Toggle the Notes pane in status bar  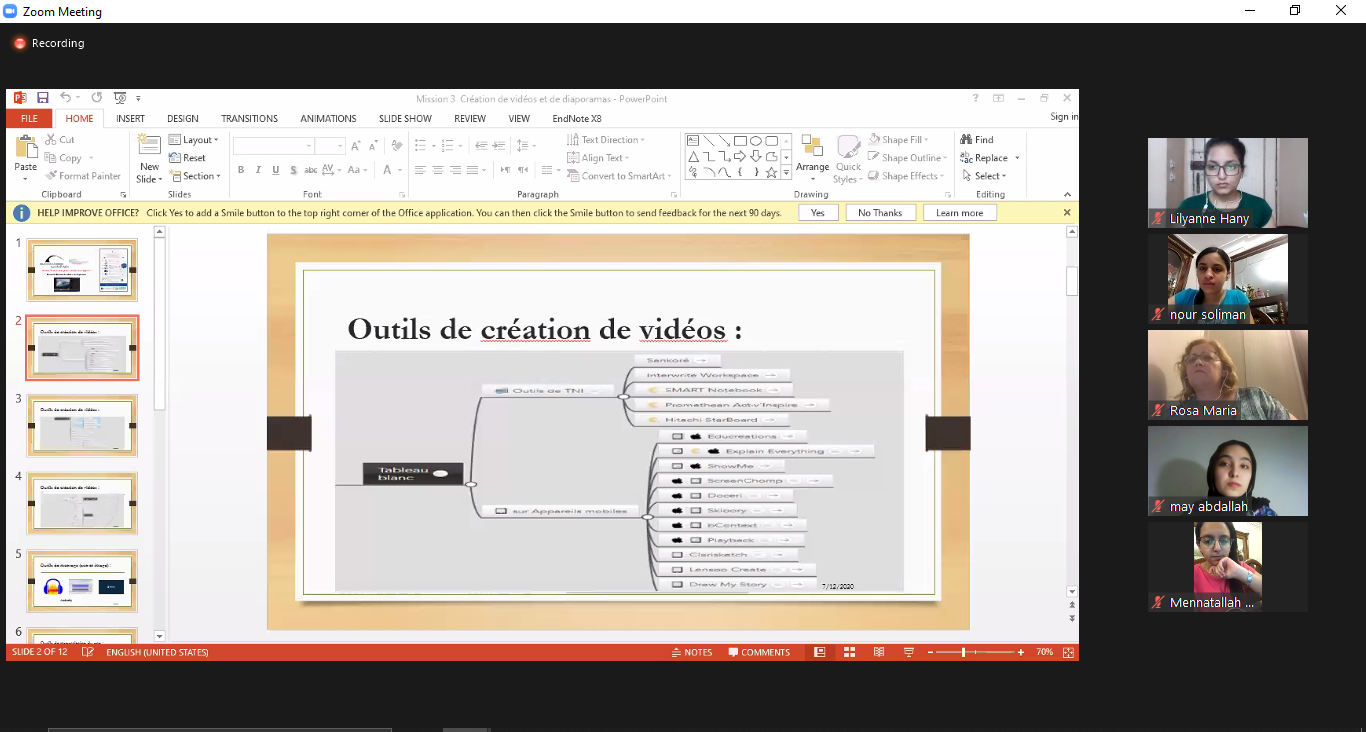[692, 652]
